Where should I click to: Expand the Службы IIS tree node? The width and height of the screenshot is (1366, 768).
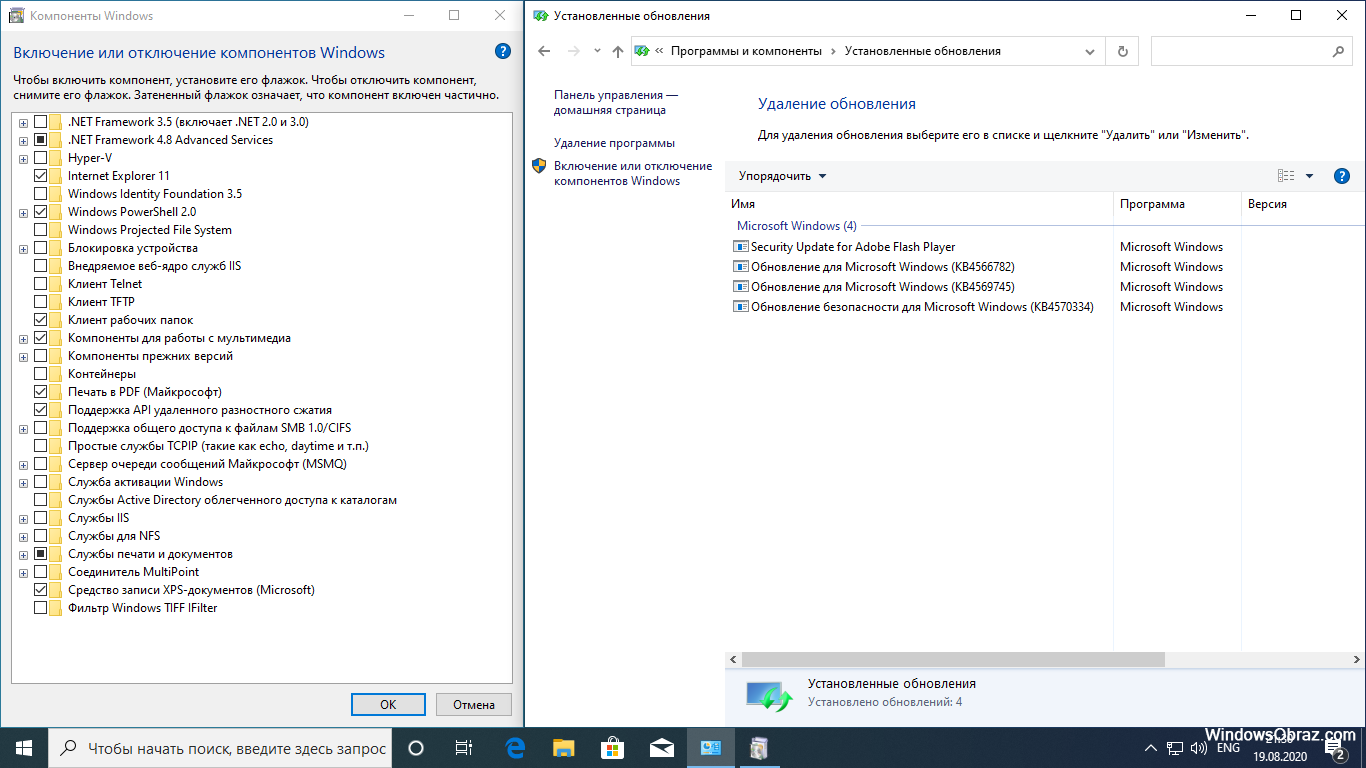pos(23,518)
